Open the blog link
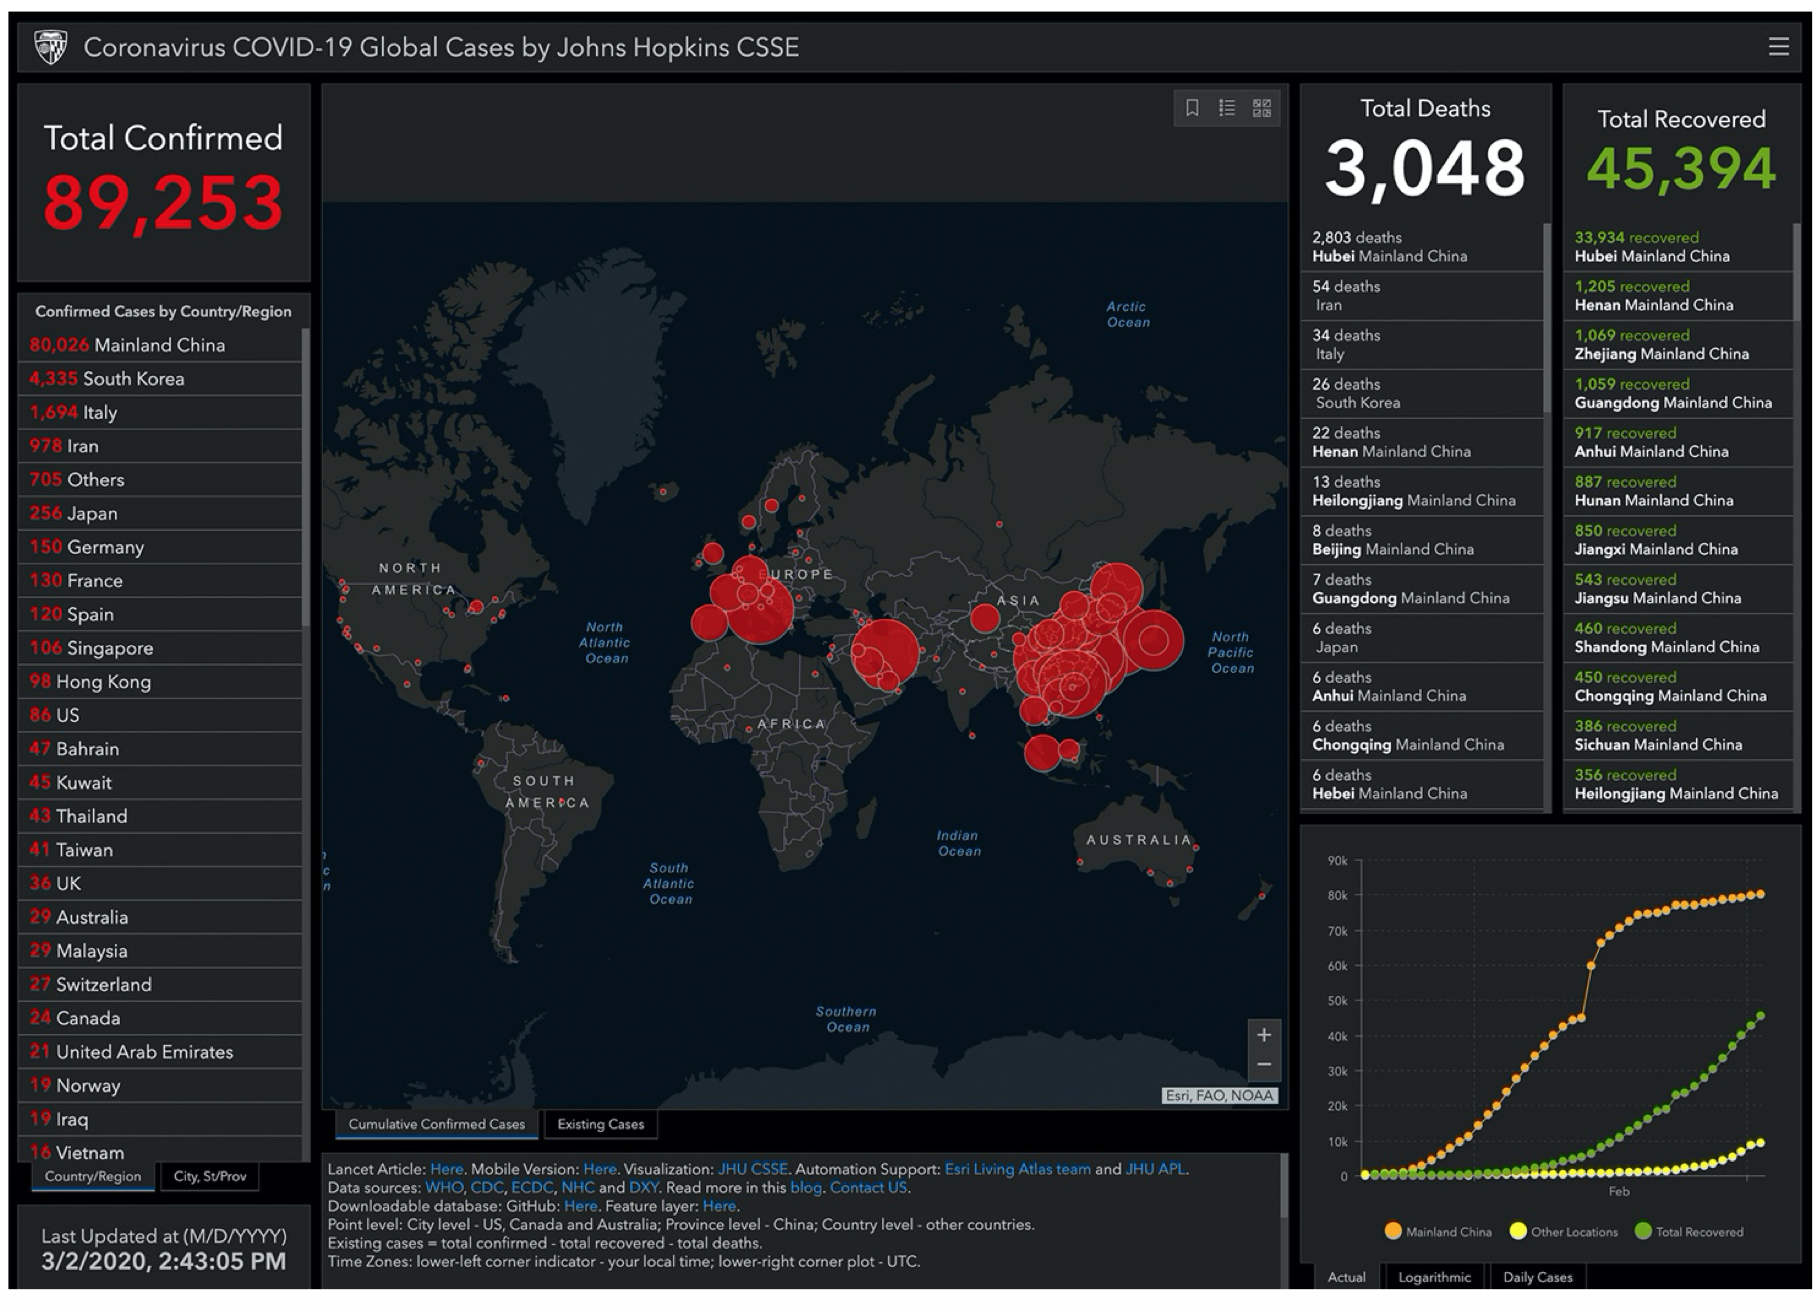This screenshot has height=1310, width=1820. (806, 1188)
